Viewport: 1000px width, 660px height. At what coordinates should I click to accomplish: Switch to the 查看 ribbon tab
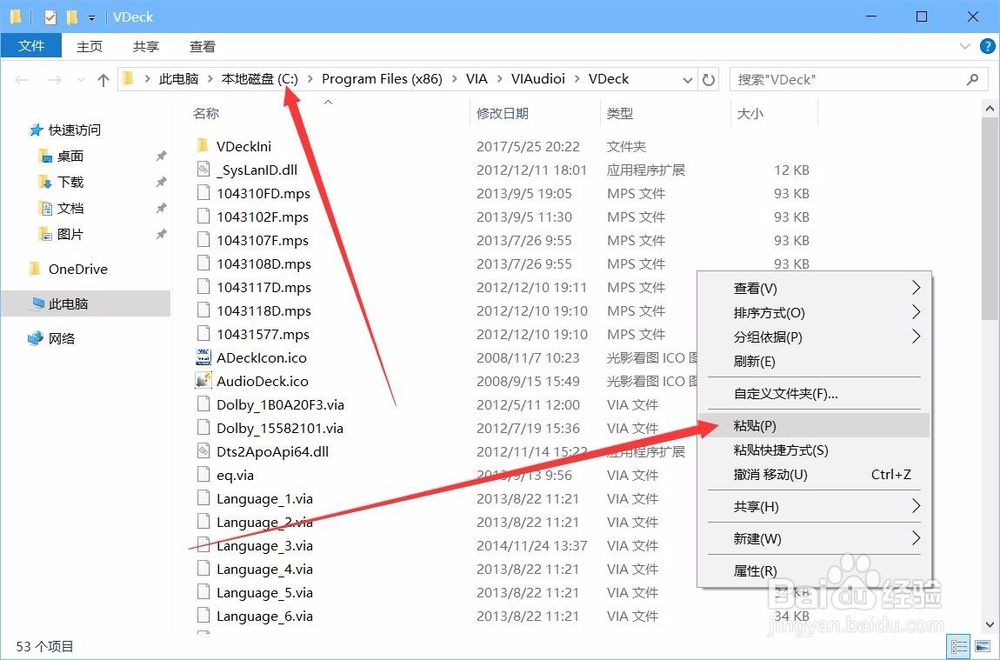click(x=200, y=45)
